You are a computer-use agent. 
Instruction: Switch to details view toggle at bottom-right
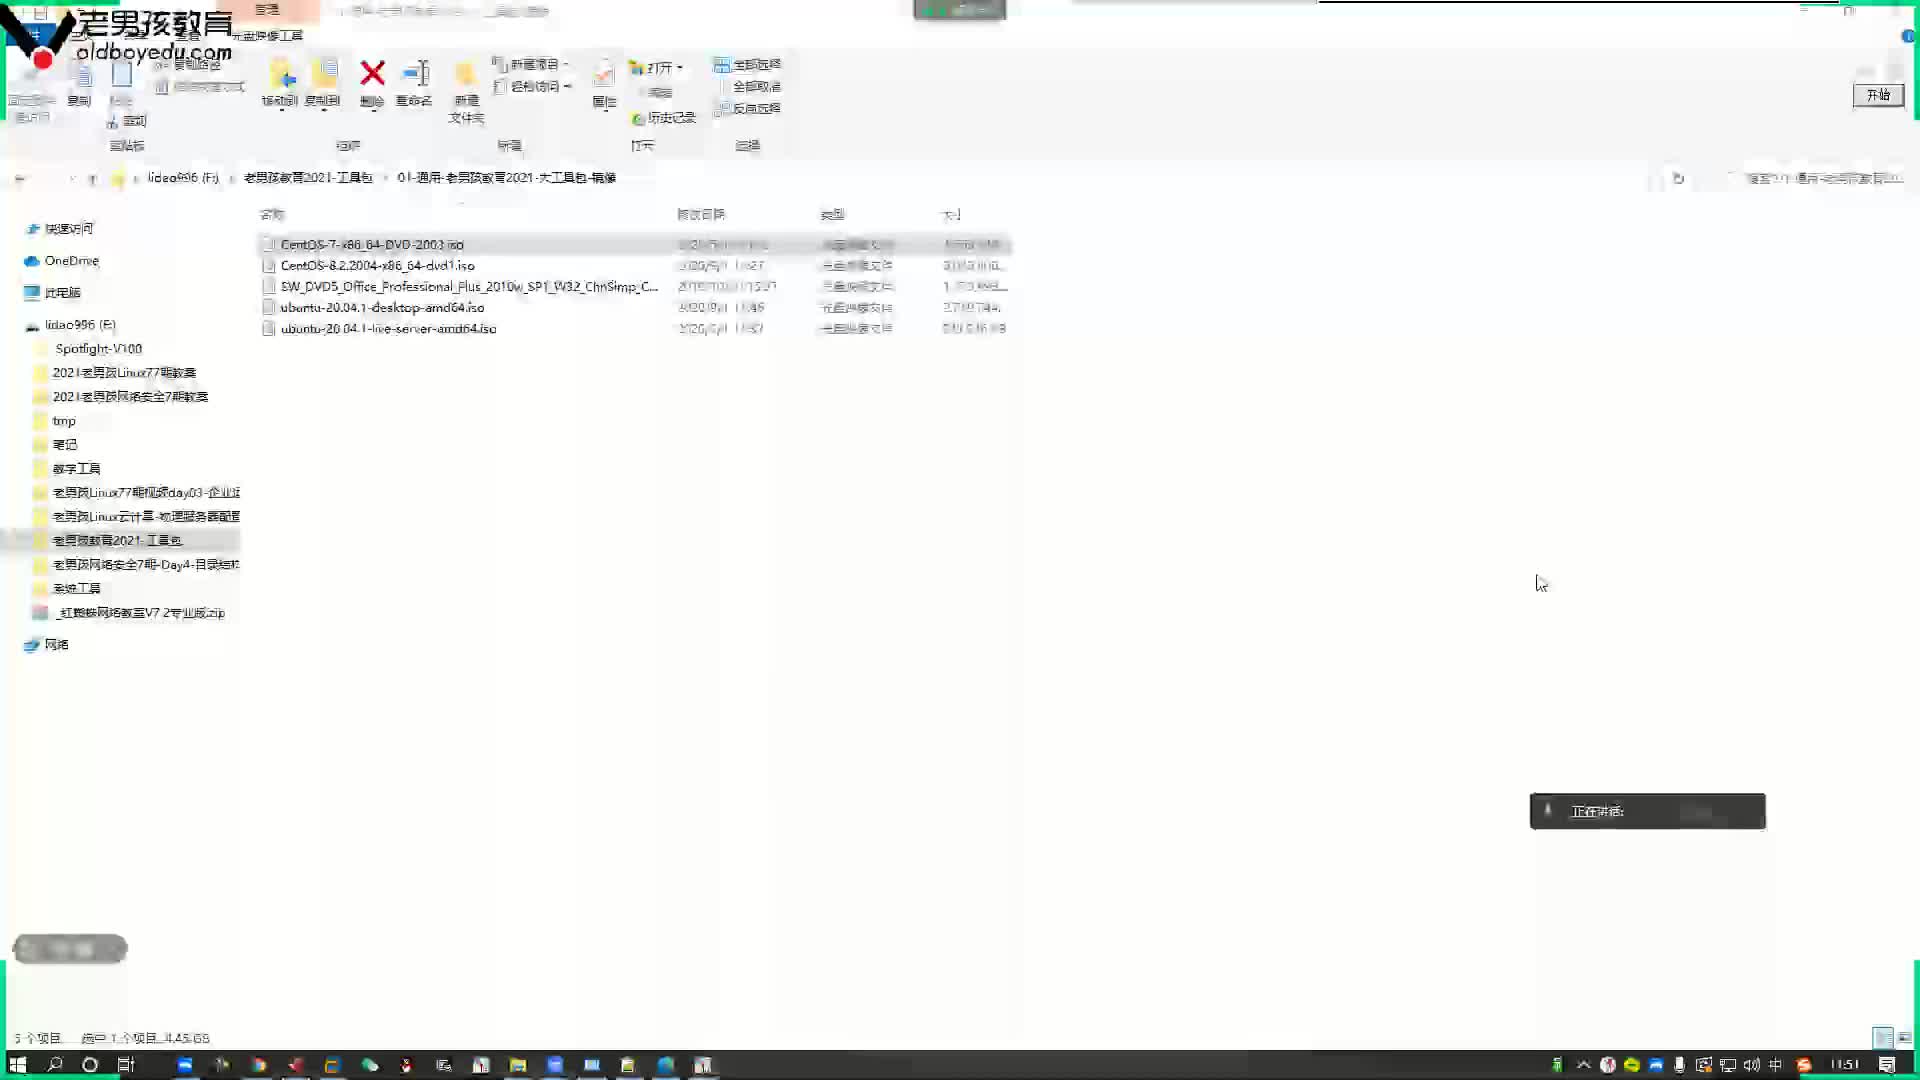pos(1882,1038)
